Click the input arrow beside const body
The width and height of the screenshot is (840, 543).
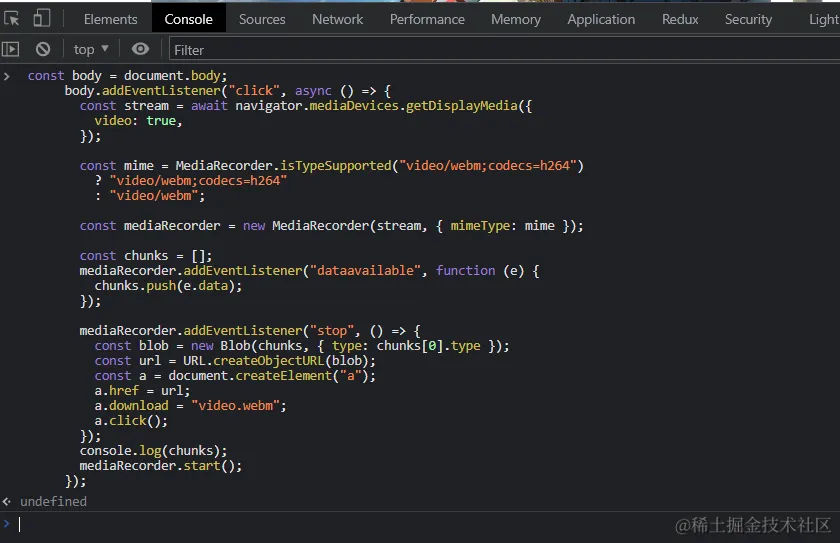click(7, 76)
